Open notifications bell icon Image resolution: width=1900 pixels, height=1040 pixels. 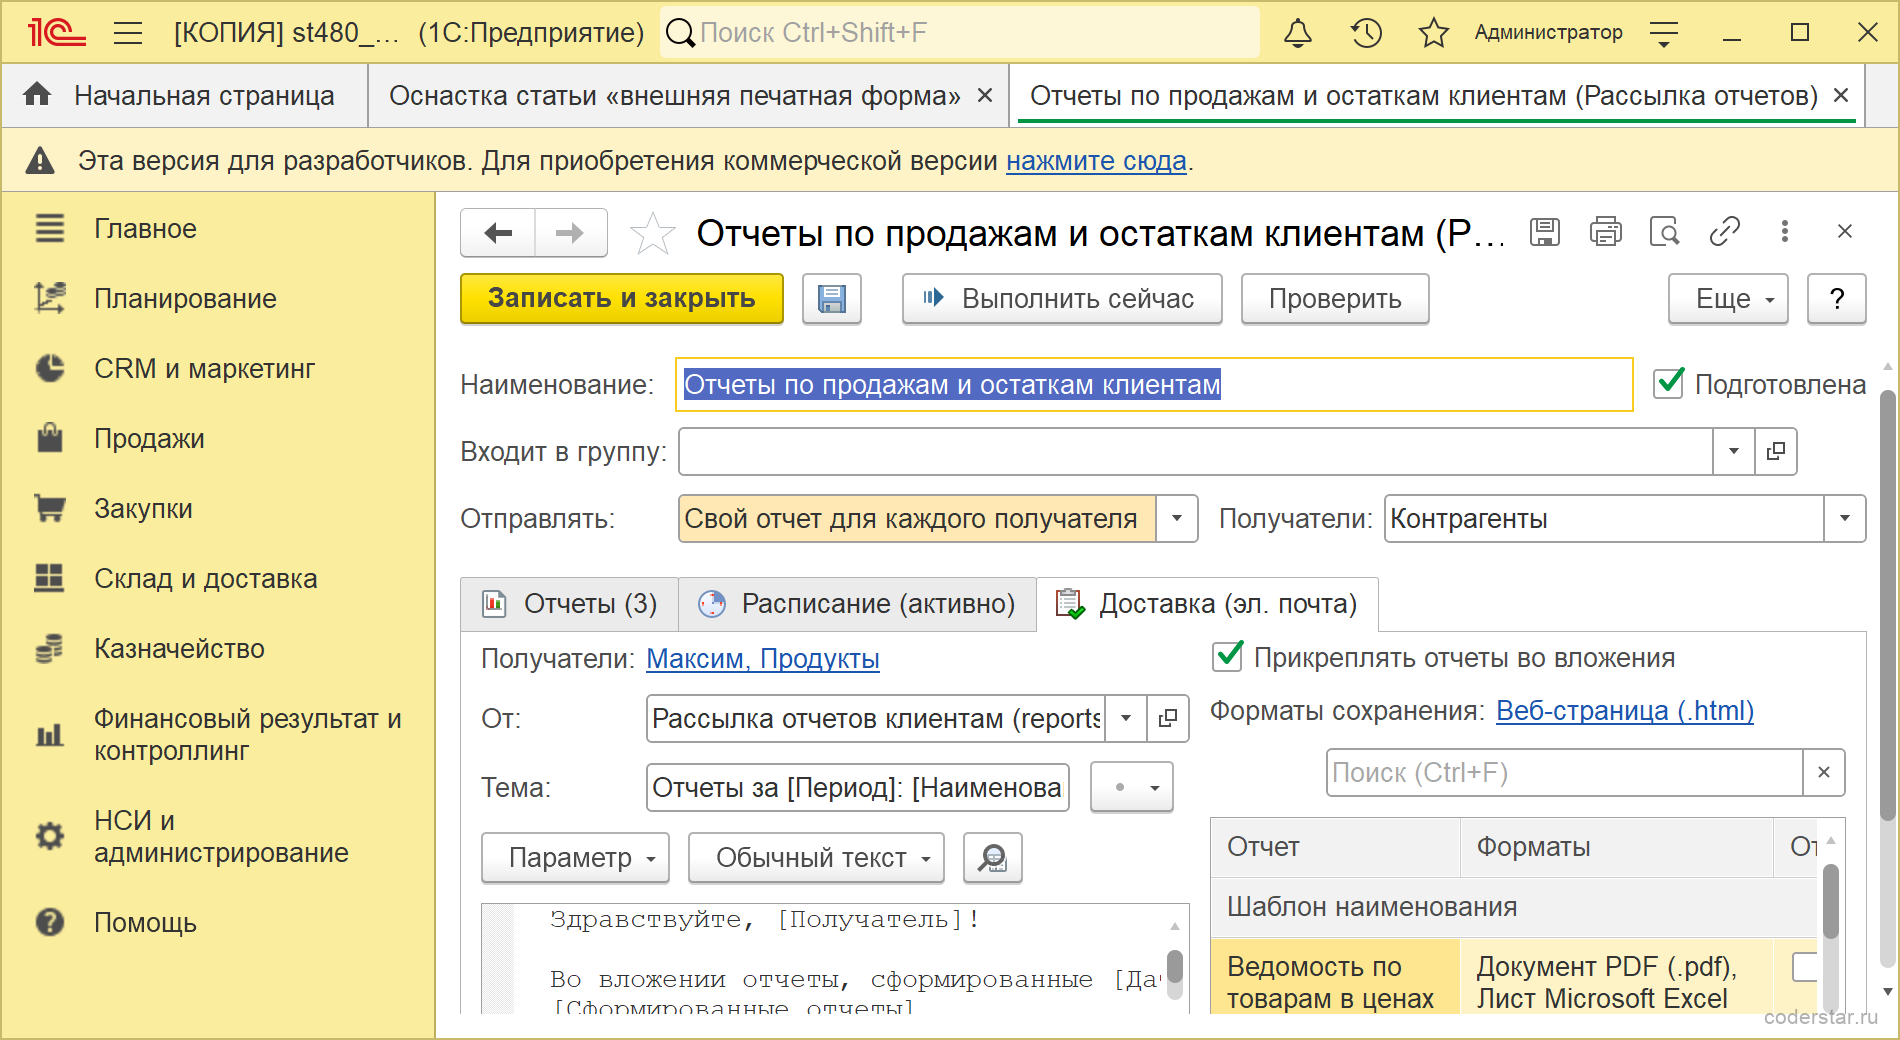(x=1298, y=33)
